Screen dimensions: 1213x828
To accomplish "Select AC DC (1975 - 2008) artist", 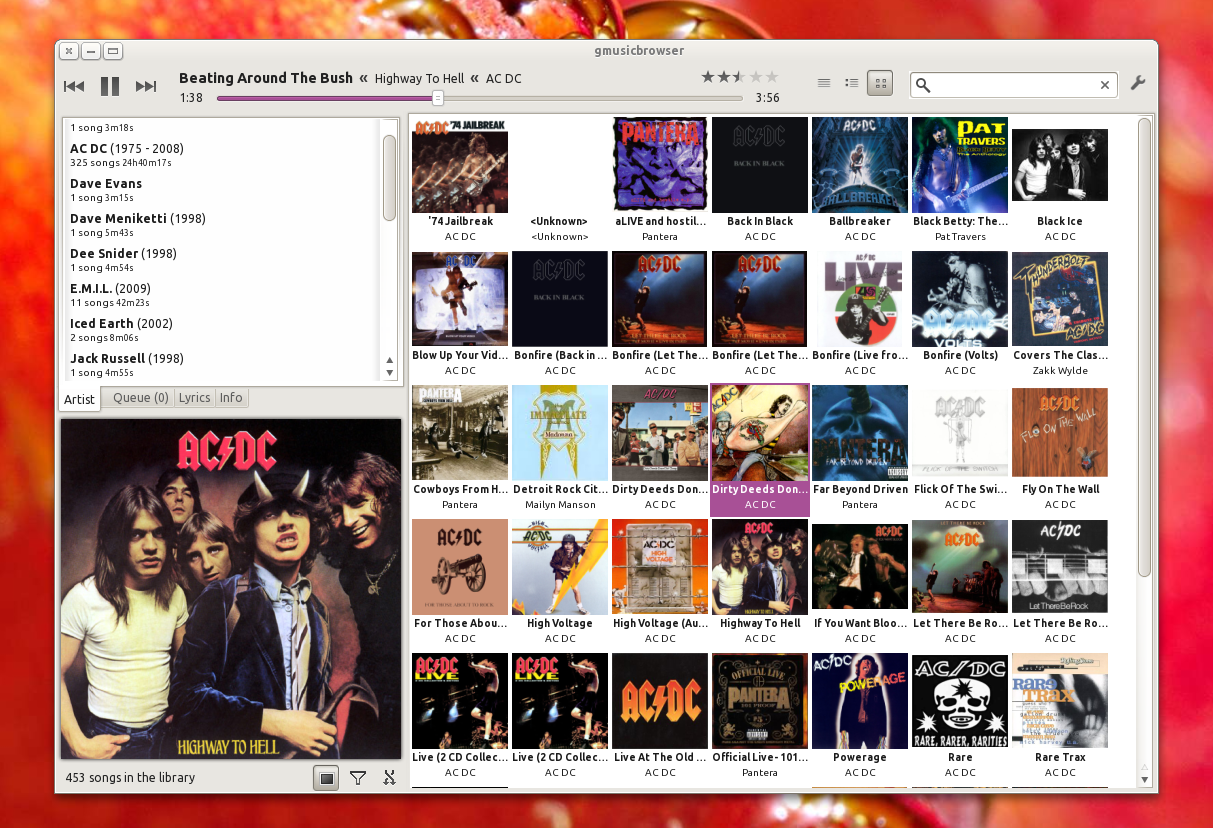I will tap(222, 154).
